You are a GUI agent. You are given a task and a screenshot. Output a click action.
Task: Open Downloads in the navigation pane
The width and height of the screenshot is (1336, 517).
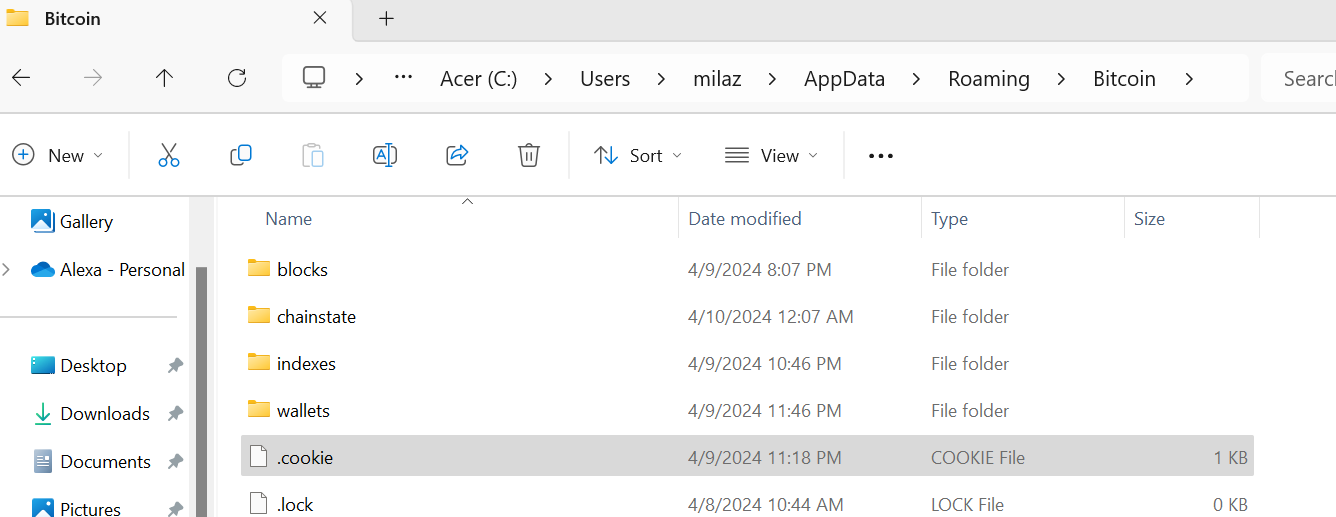coord(91,414)
